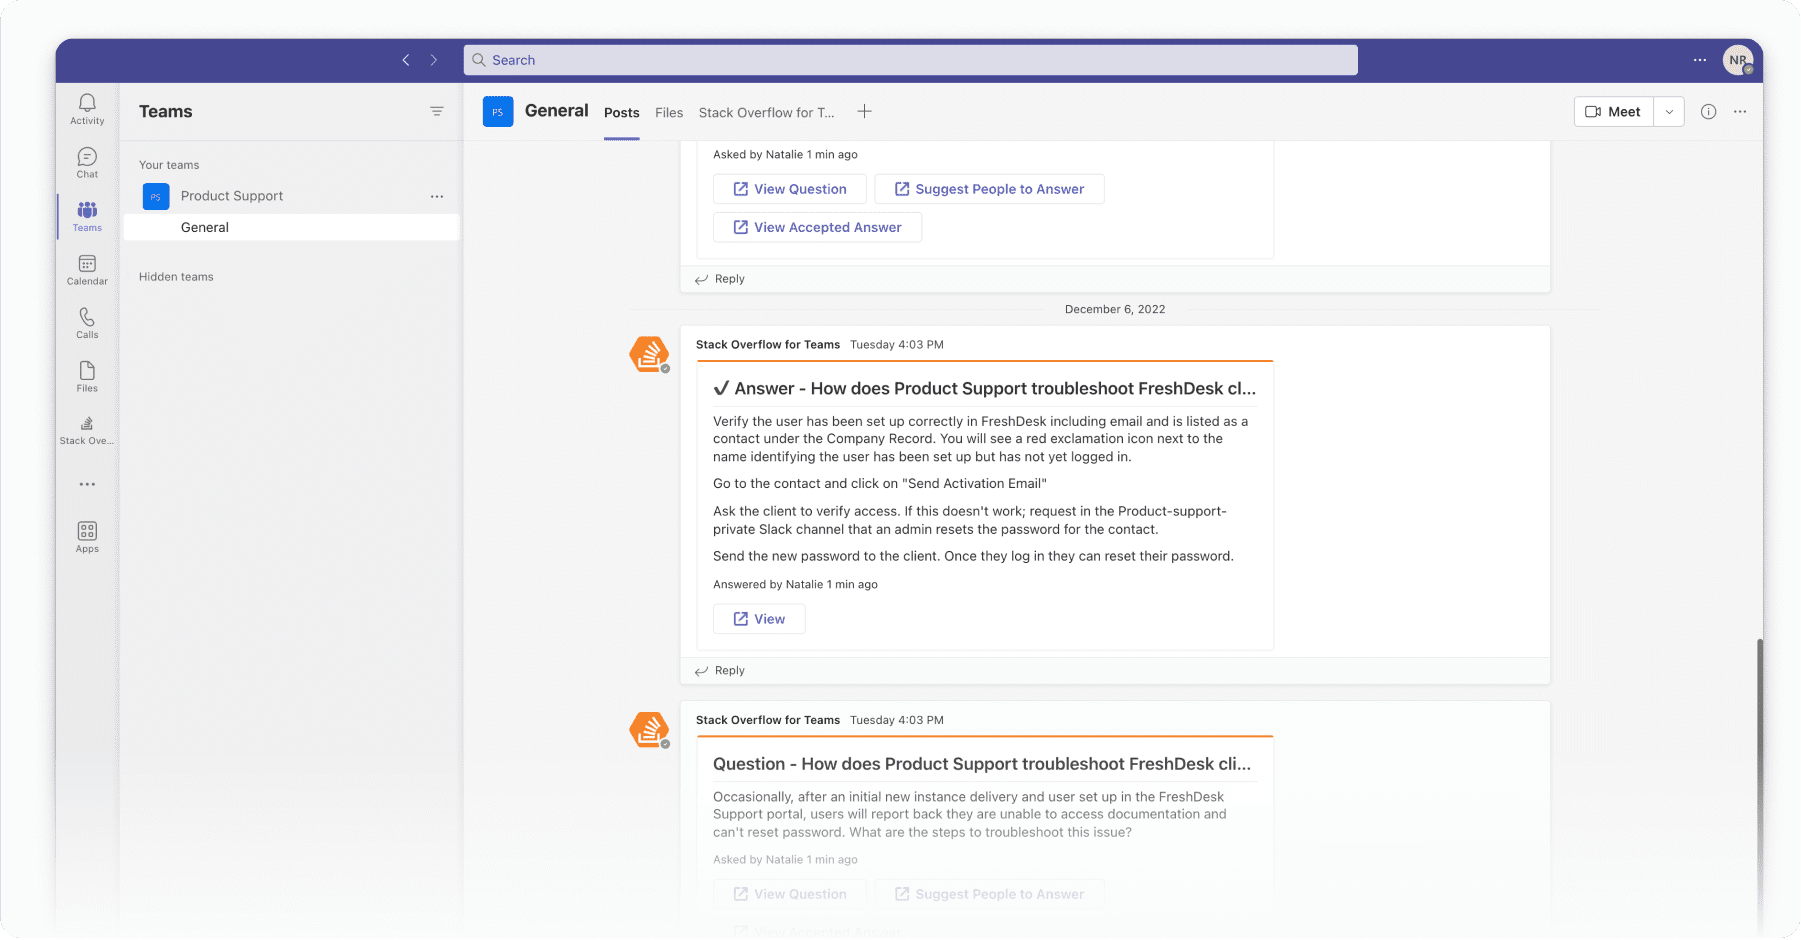Screen dimensions: 1801x940
Task: Open more options for Product Support team
Action: pos(437,196)
